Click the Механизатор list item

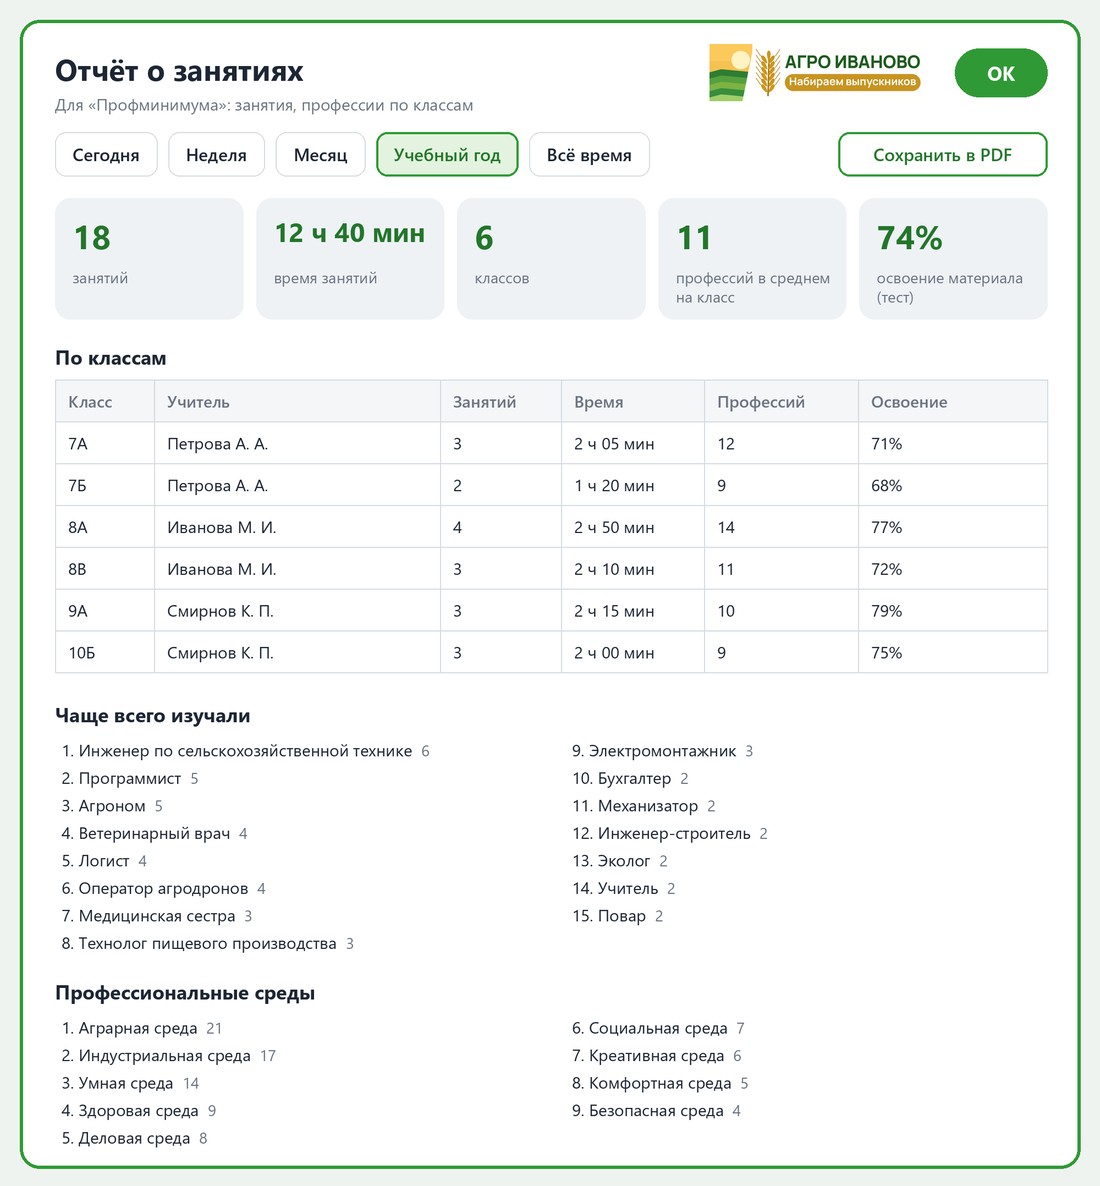(x=644, y=806)
